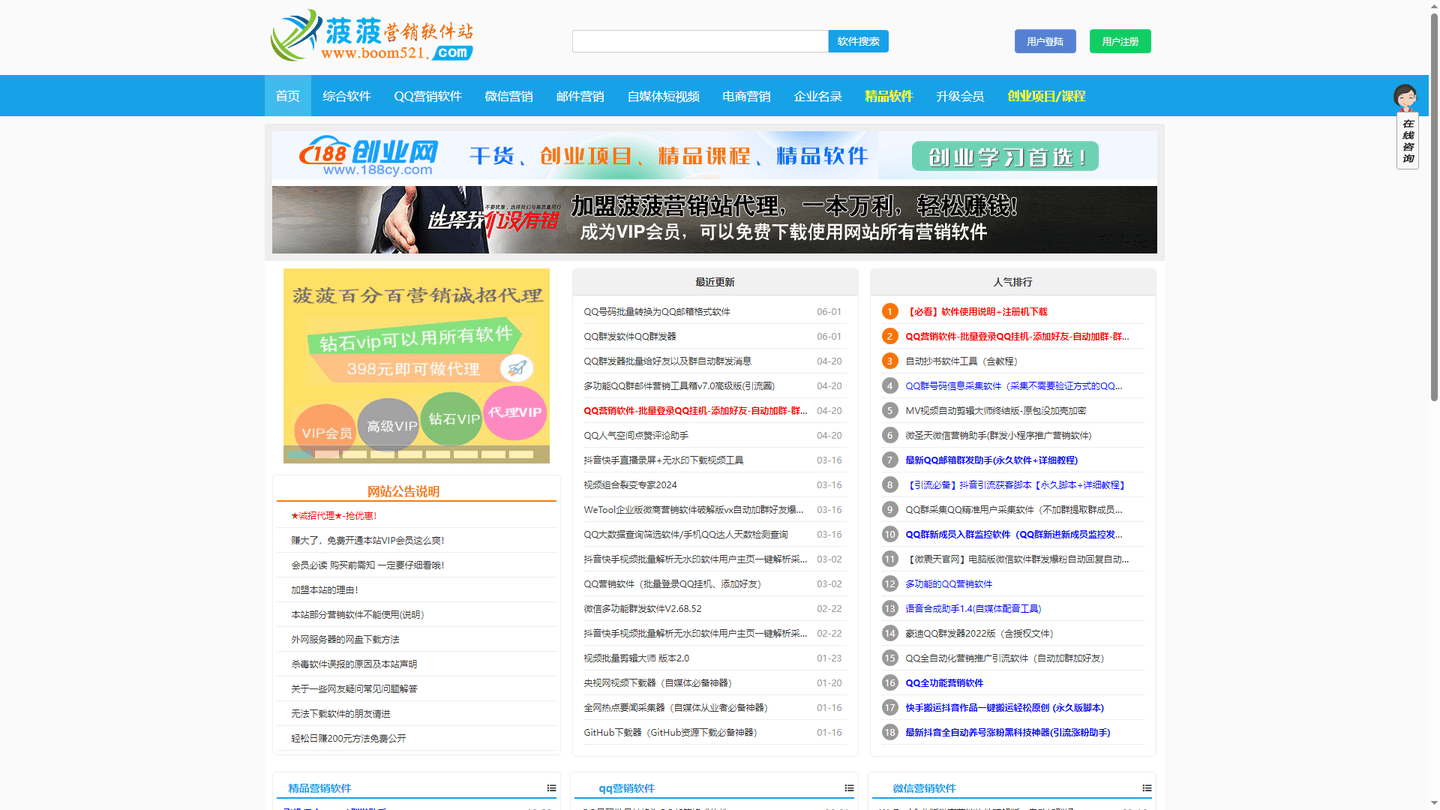This screenshot has height=810, width=1440.
Task: Open 微信多功能群发软件V2.68.52 link
Action: (x=643, y=609)
